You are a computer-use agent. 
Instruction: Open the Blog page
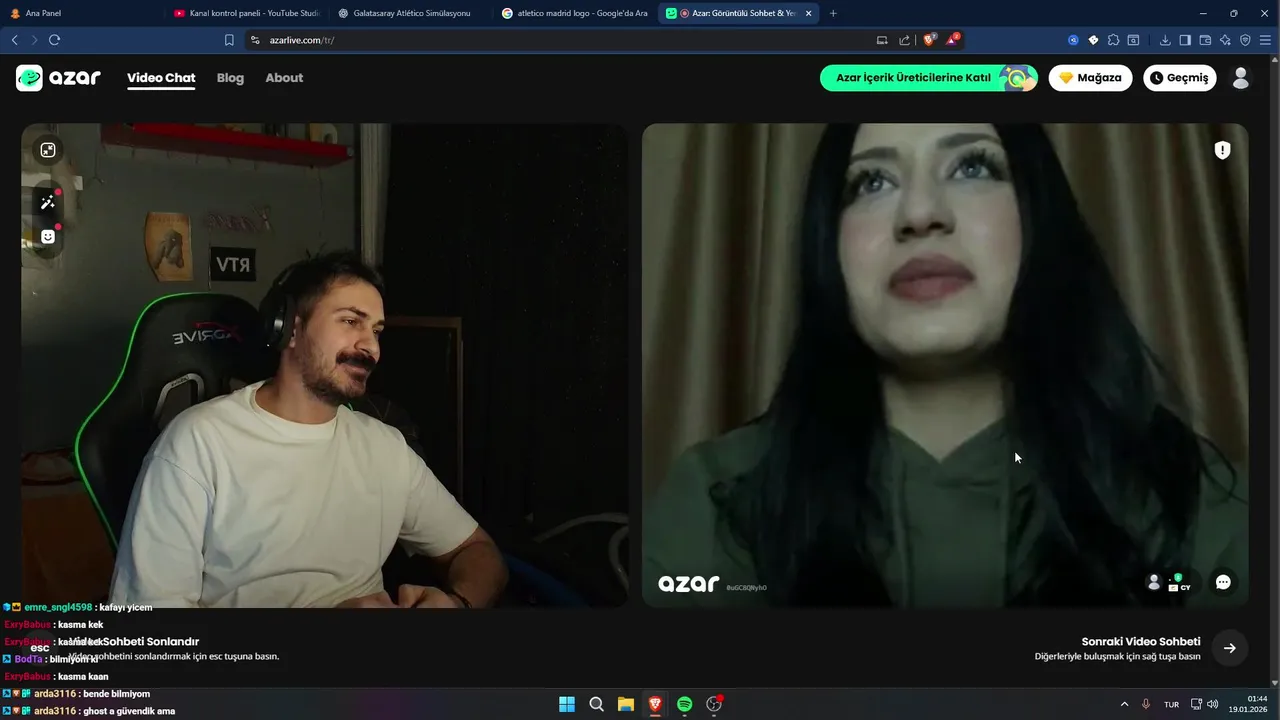click(x=230, y=78)
